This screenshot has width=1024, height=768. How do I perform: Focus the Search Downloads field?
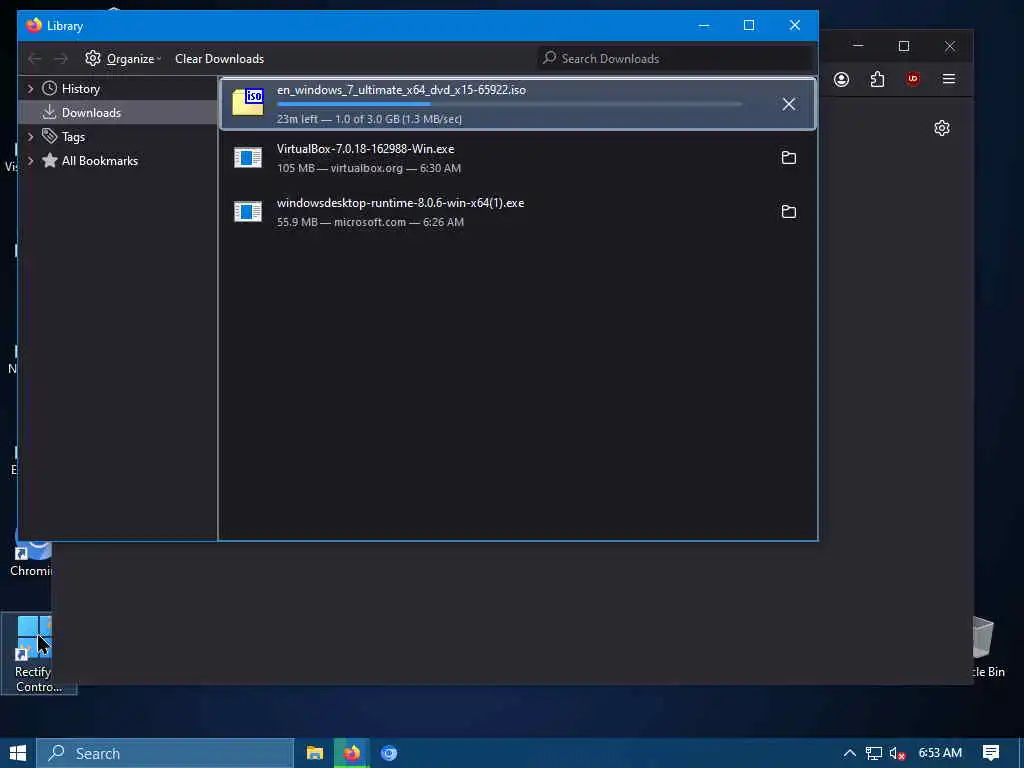pyautogui.click(x=676, y=59)
